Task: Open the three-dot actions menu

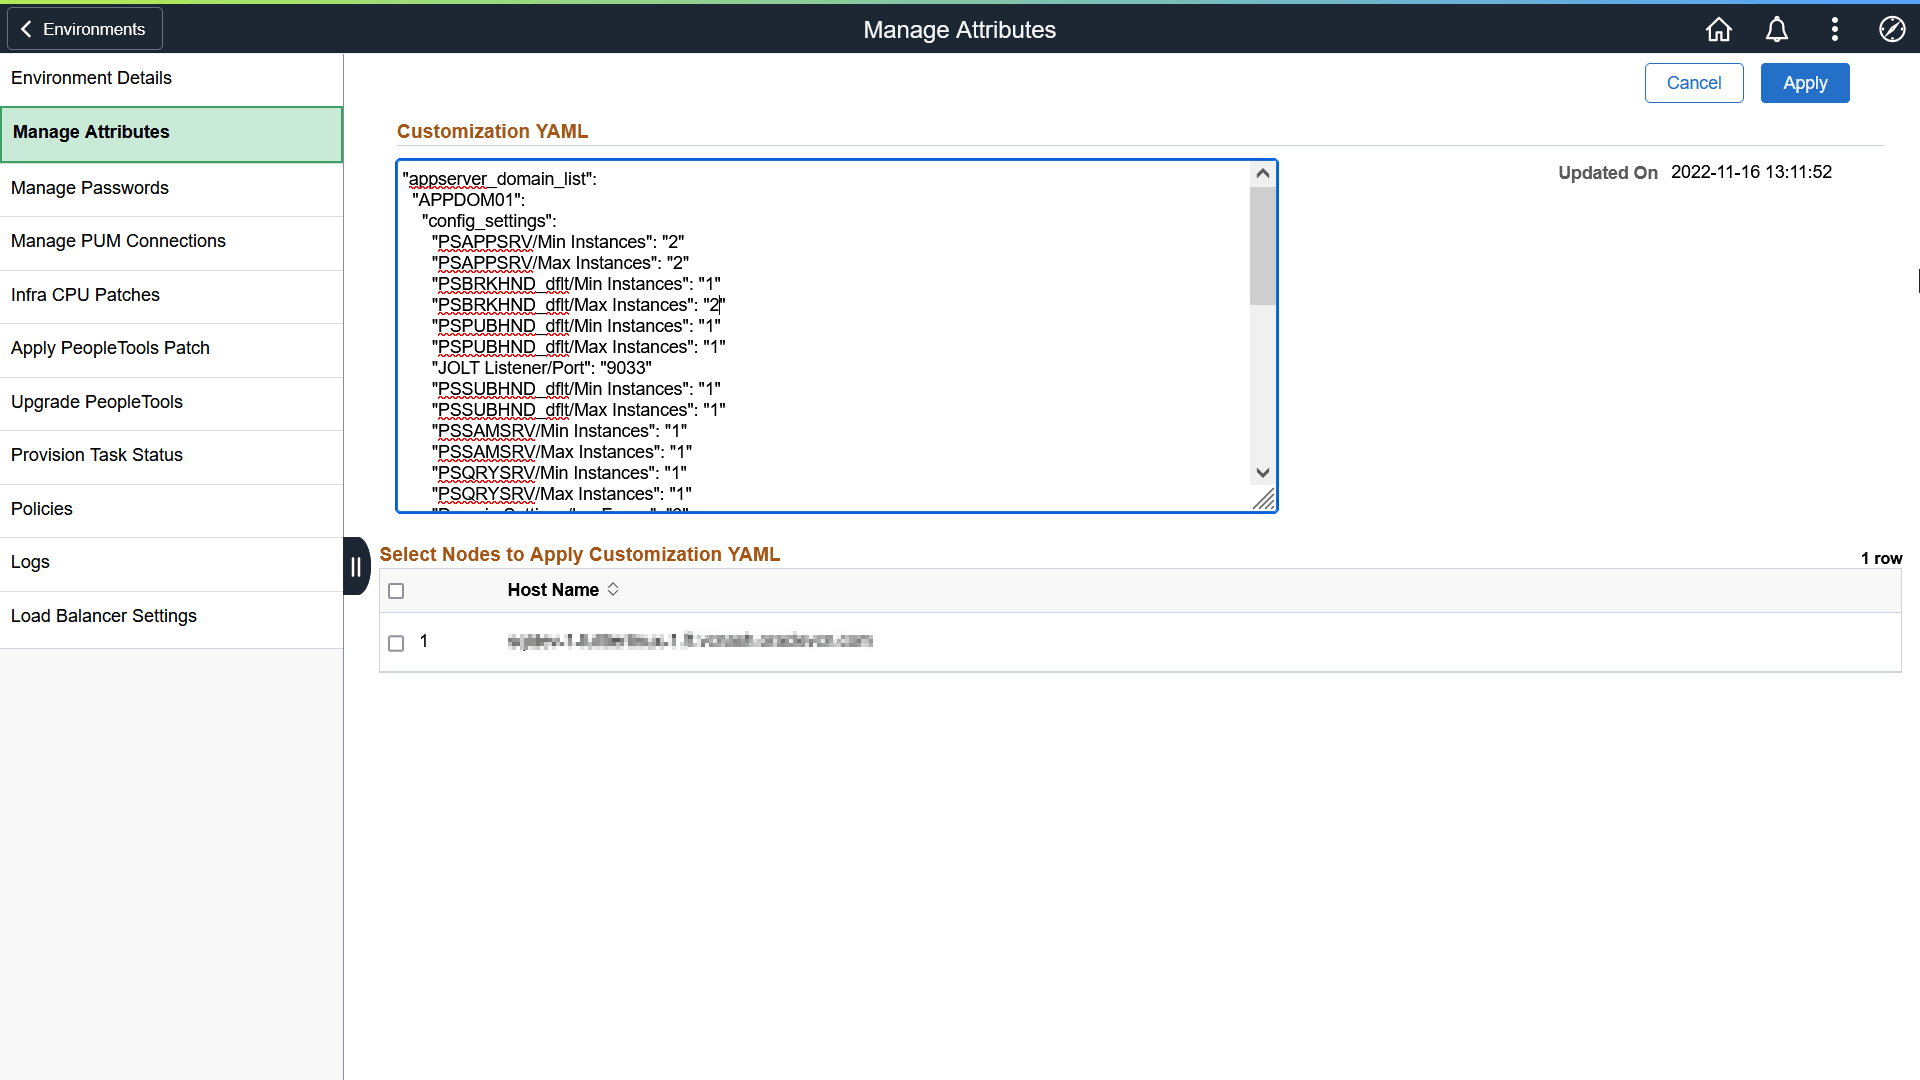Action: point(1835,29)
